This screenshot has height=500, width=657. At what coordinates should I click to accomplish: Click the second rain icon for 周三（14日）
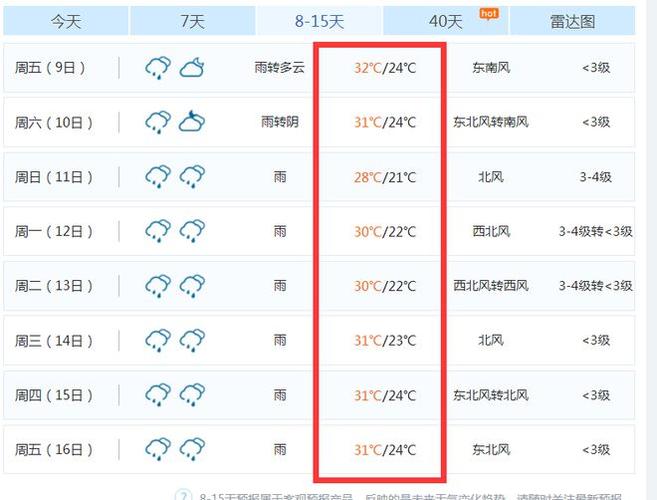pyautogui.click(x=192, y=340)
